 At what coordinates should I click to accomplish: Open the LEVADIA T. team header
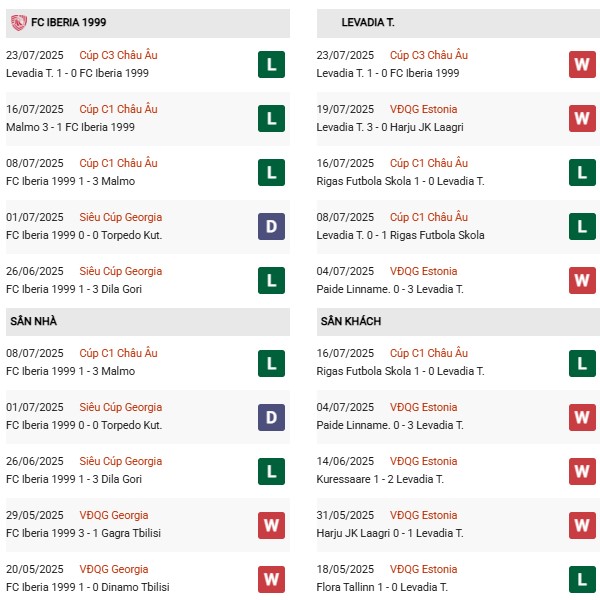pos(370,22)
